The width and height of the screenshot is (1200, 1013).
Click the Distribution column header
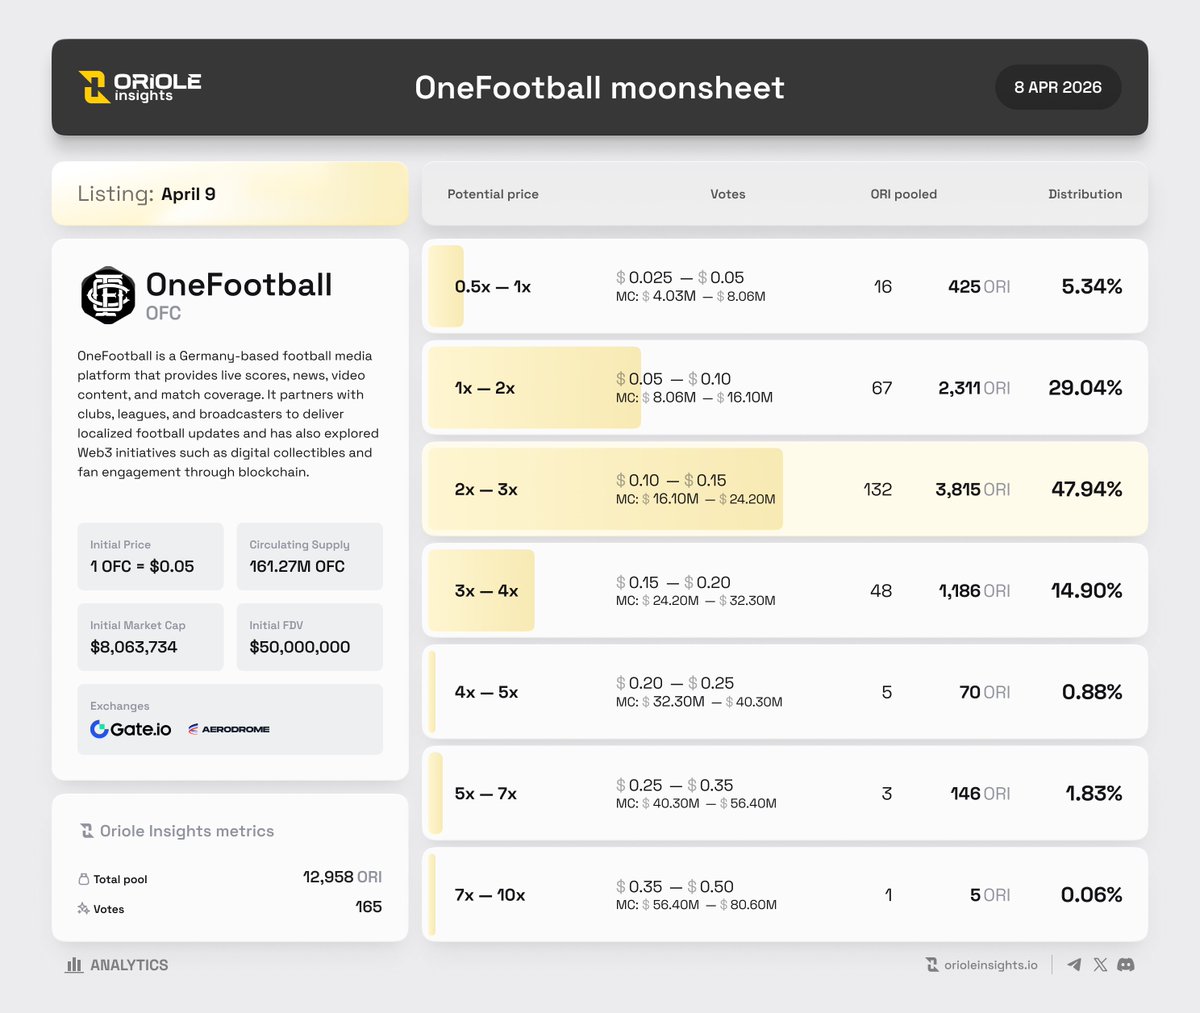click(1085, 194)
